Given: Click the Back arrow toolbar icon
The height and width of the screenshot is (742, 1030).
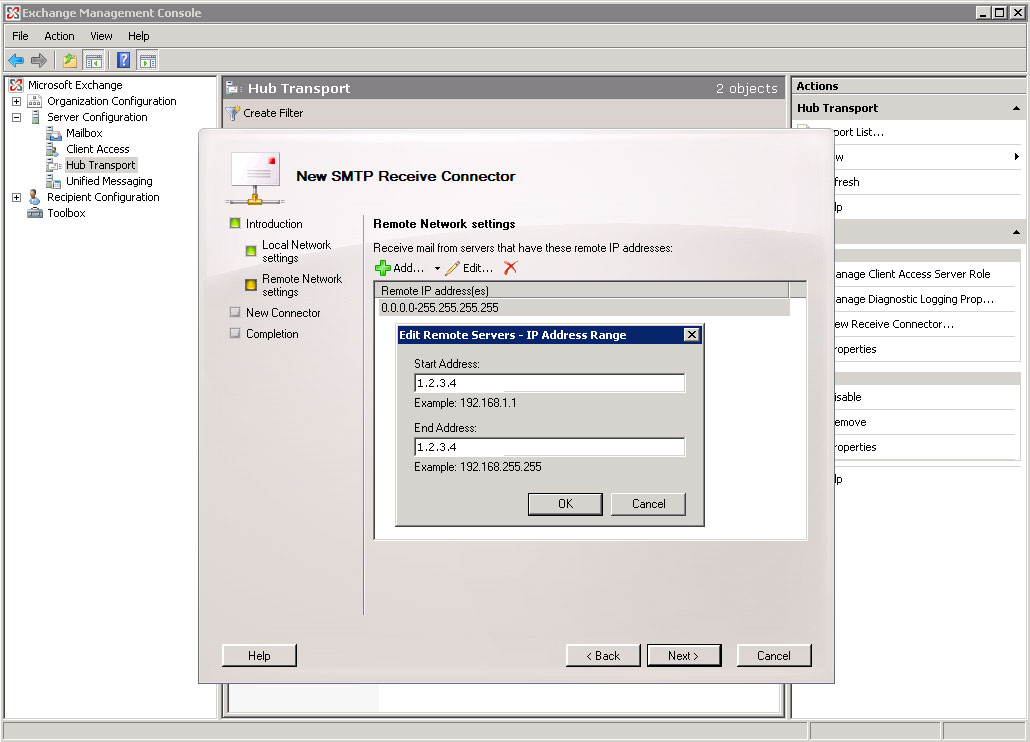Looking at the screenshot, I should tap(16, 61).
